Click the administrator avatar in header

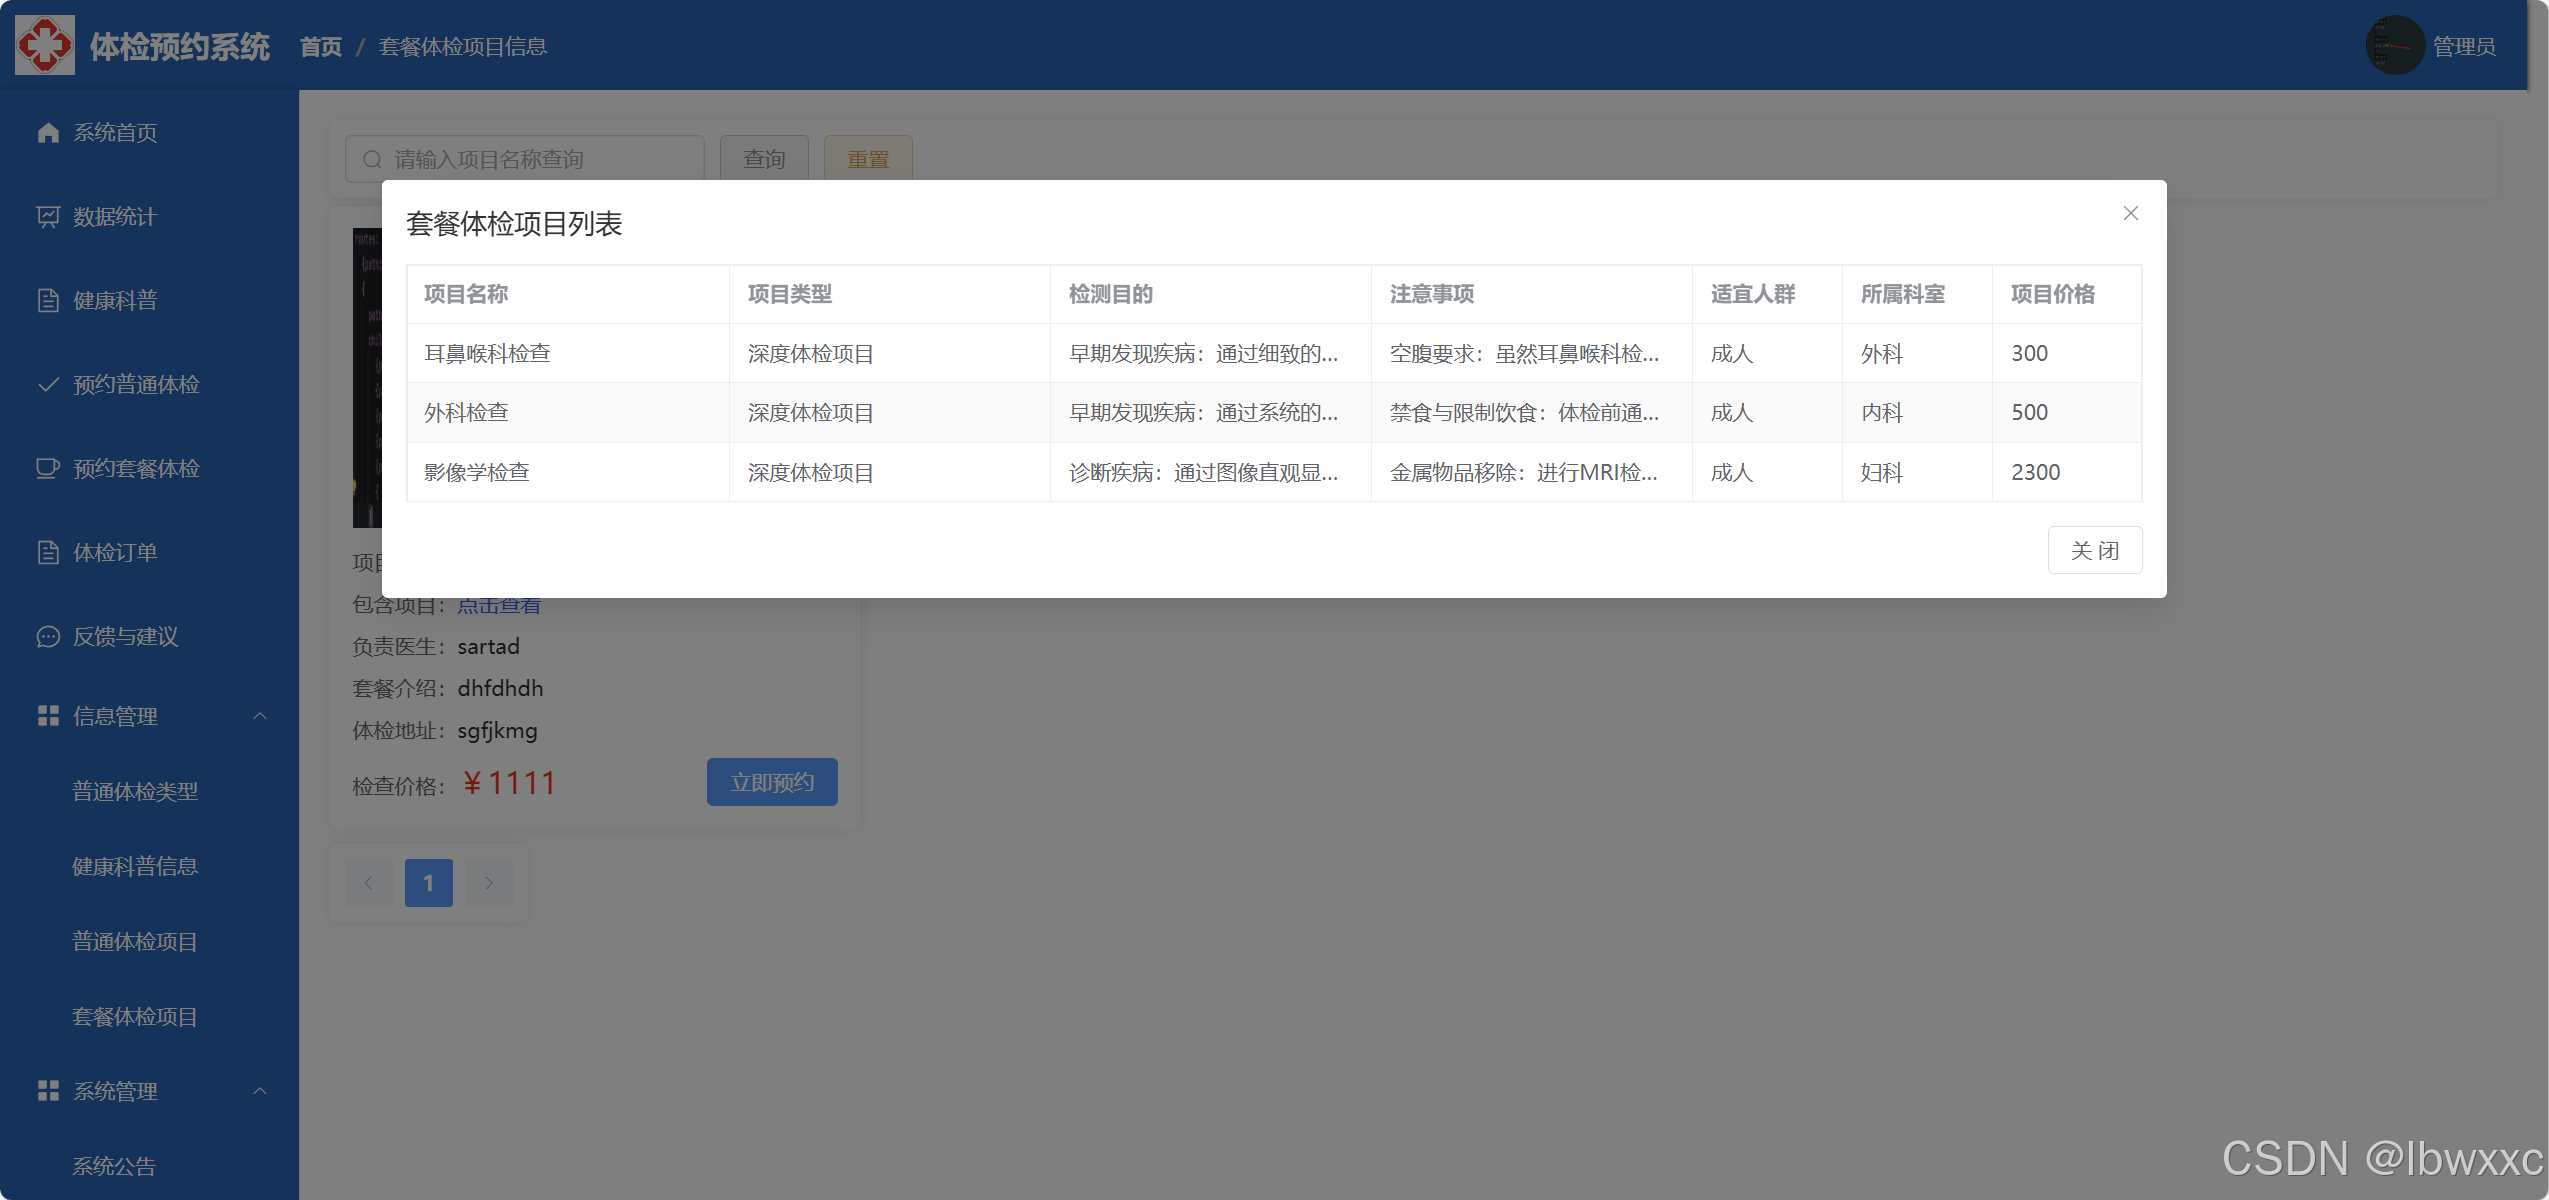pyautogui.click(x=2394, y=46)
